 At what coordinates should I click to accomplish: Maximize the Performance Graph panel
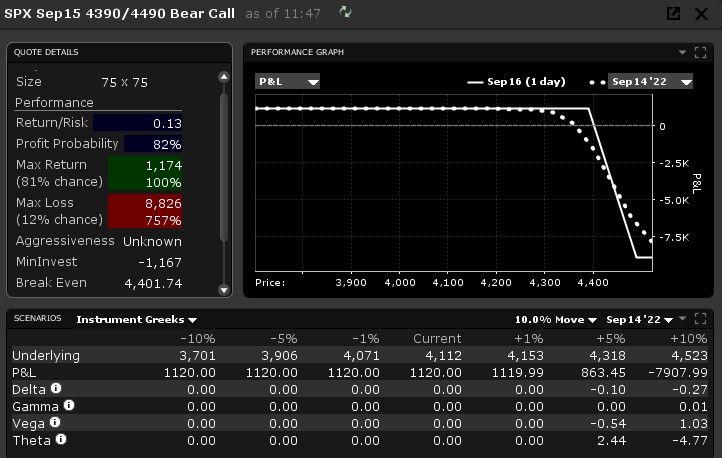click(x=698, y=52)
